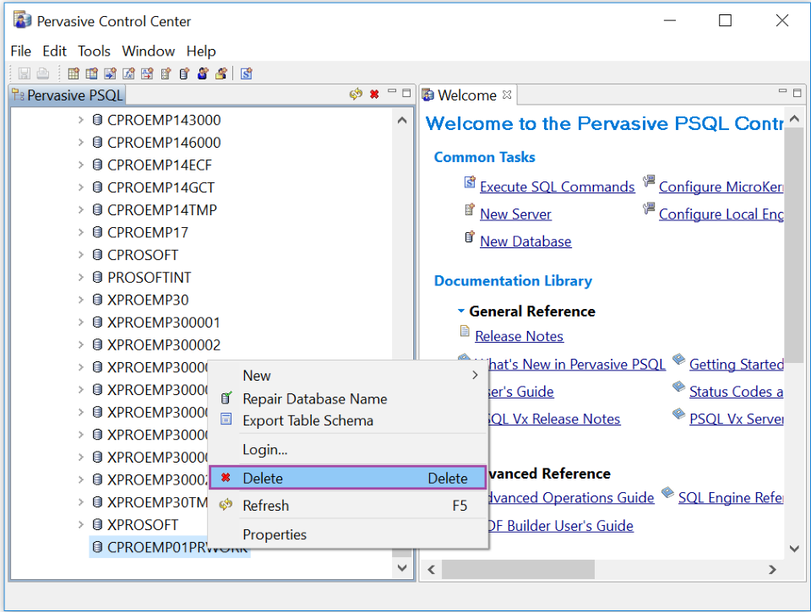
Task: Open the Getting Started link
Action: (x=737, y=364)
